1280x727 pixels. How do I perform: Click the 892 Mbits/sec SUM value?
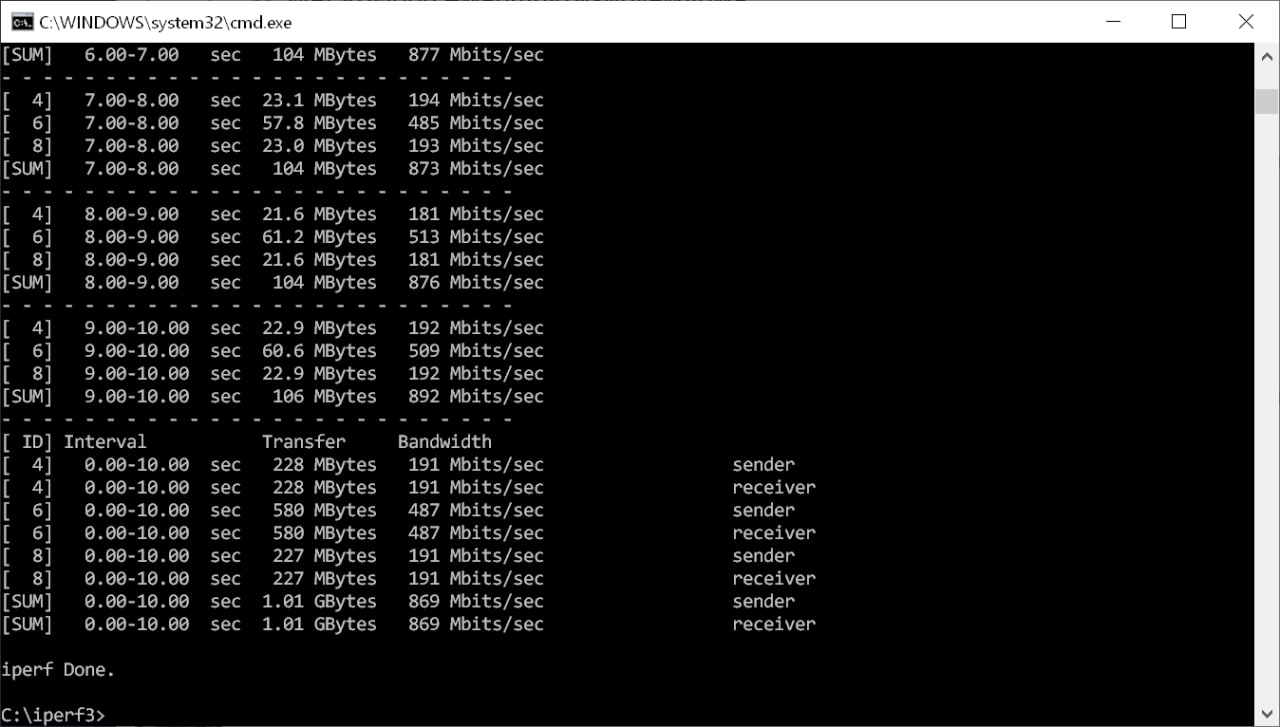pyautogui.click(x=476, y=396)
